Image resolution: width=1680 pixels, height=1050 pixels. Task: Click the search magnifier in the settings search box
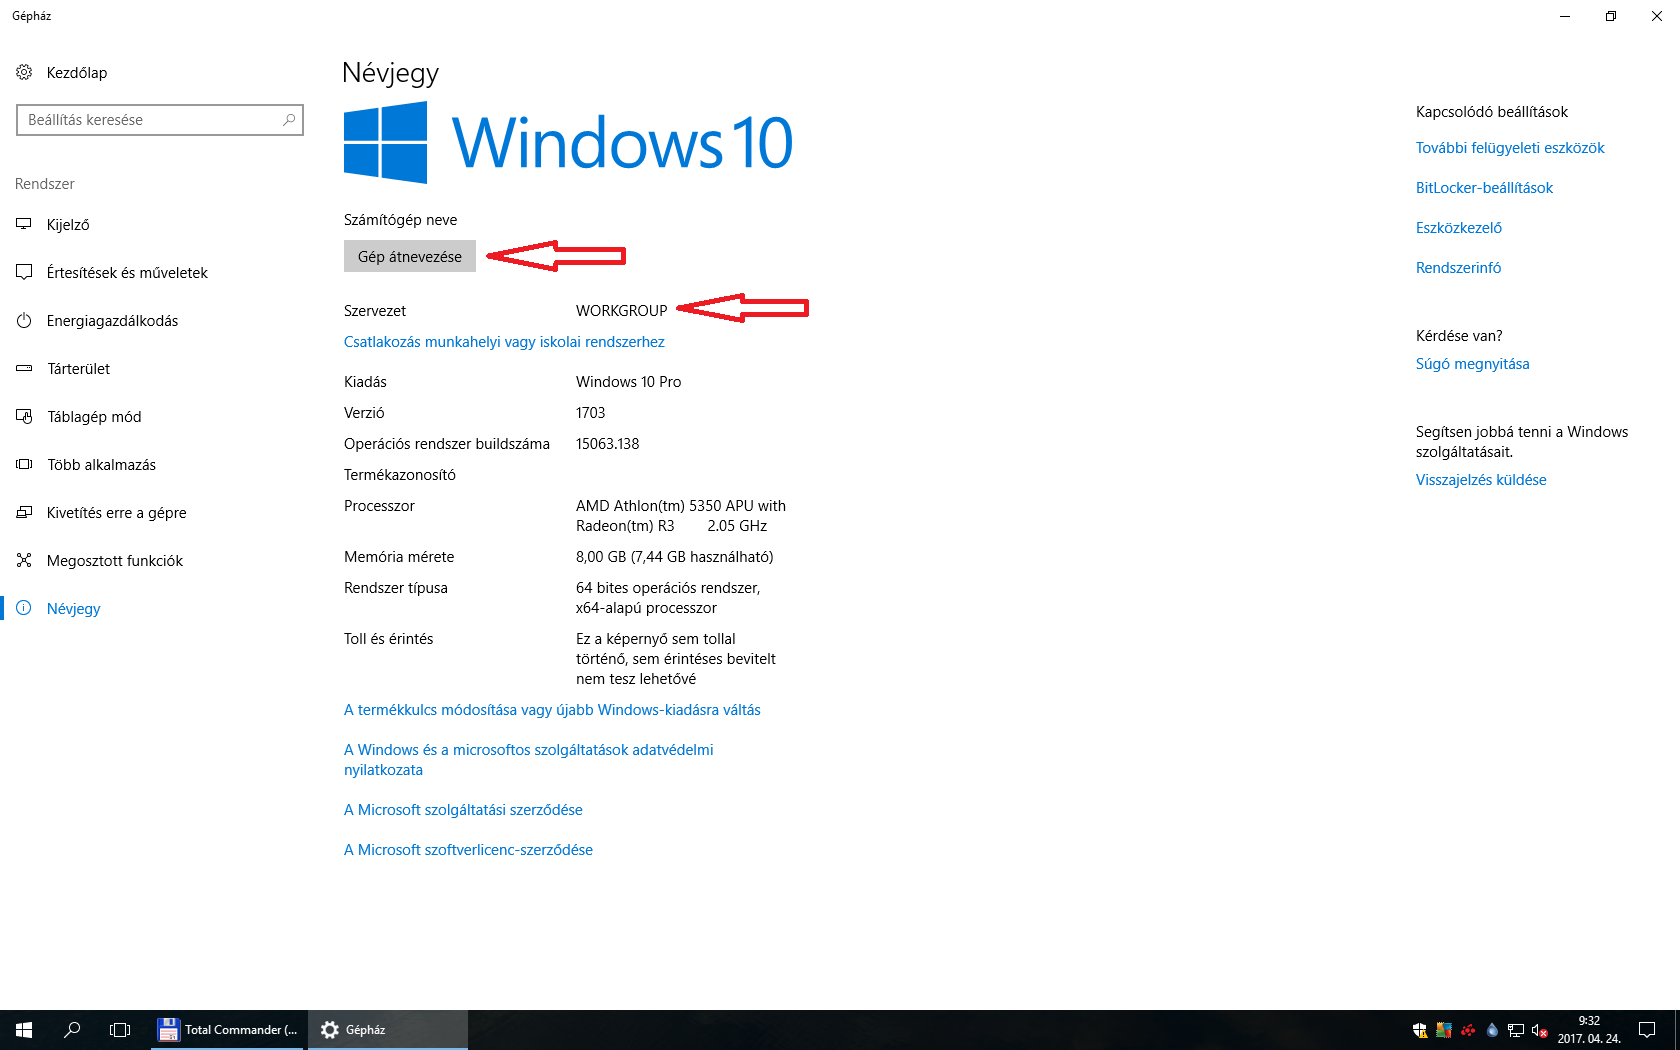pyautogui.click(x=289, y=120)
